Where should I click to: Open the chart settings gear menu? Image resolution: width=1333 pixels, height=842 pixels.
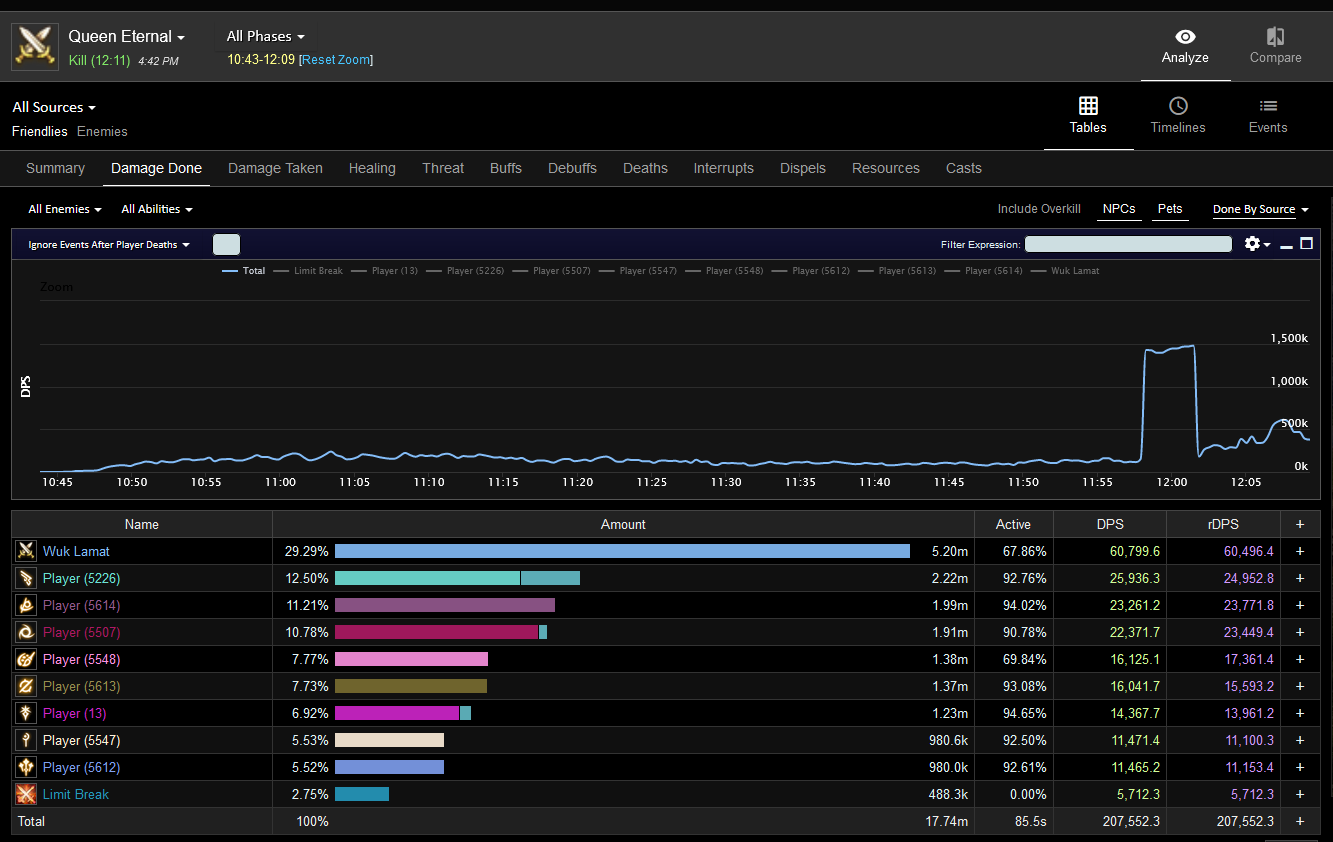click(x=1256, y=244)
